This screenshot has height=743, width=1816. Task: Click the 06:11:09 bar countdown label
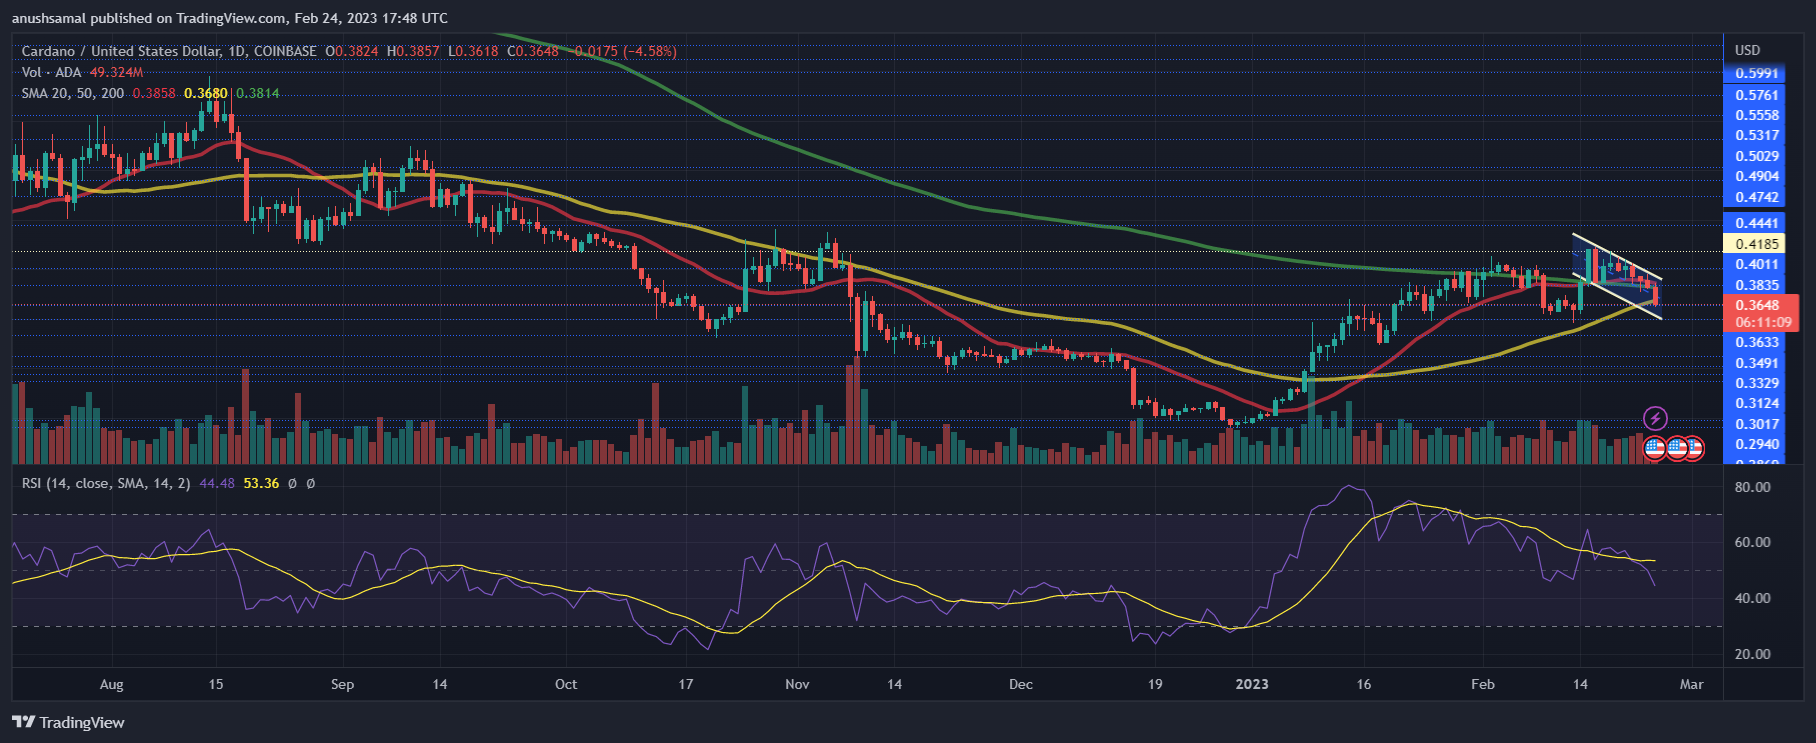pos(1763,322)
